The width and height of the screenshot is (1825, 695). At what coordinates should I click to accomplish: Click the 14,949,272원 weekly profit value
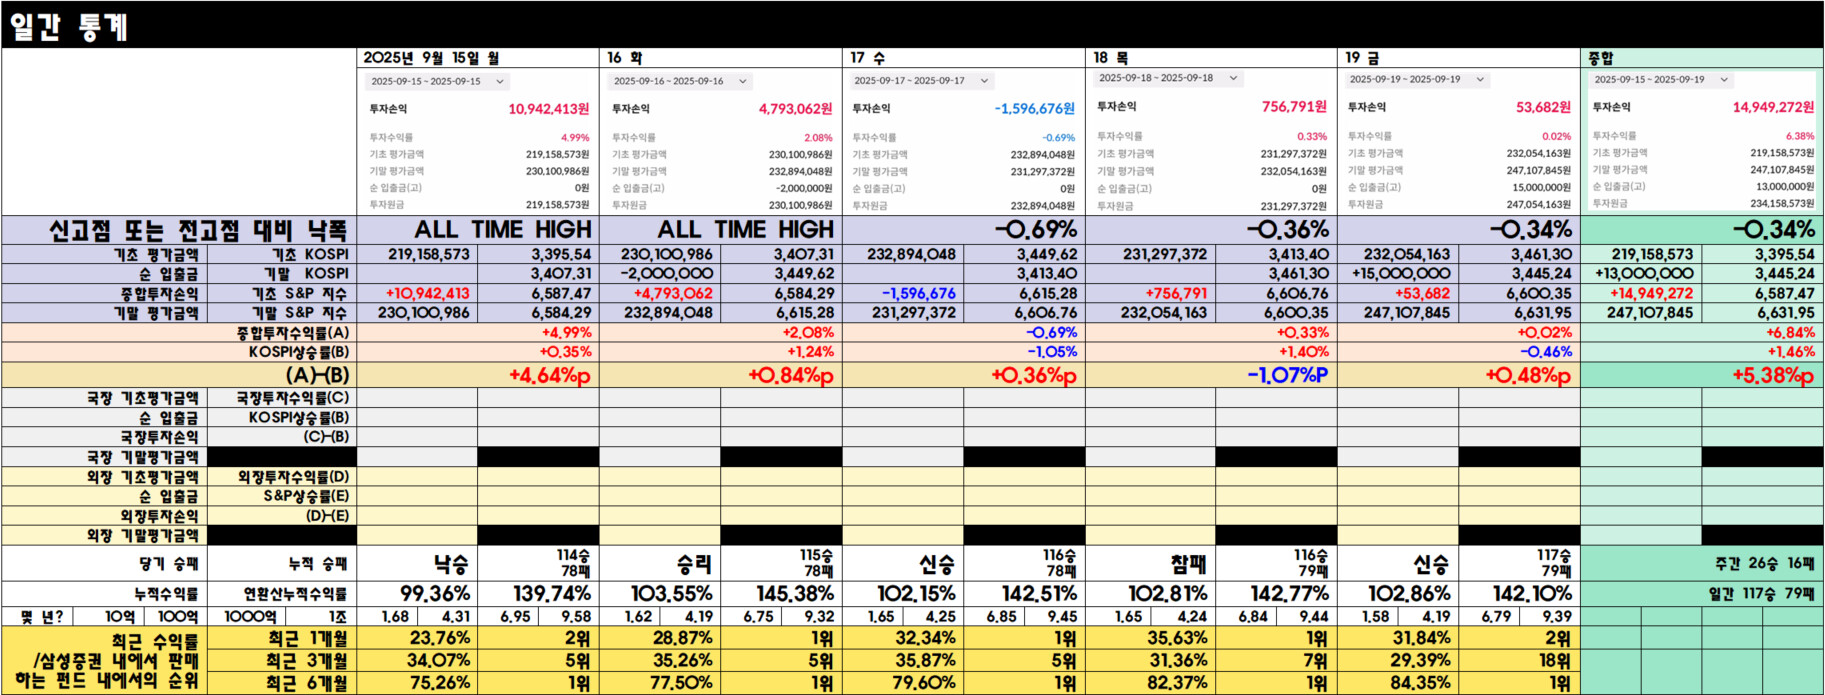(x=1773, y=106)
